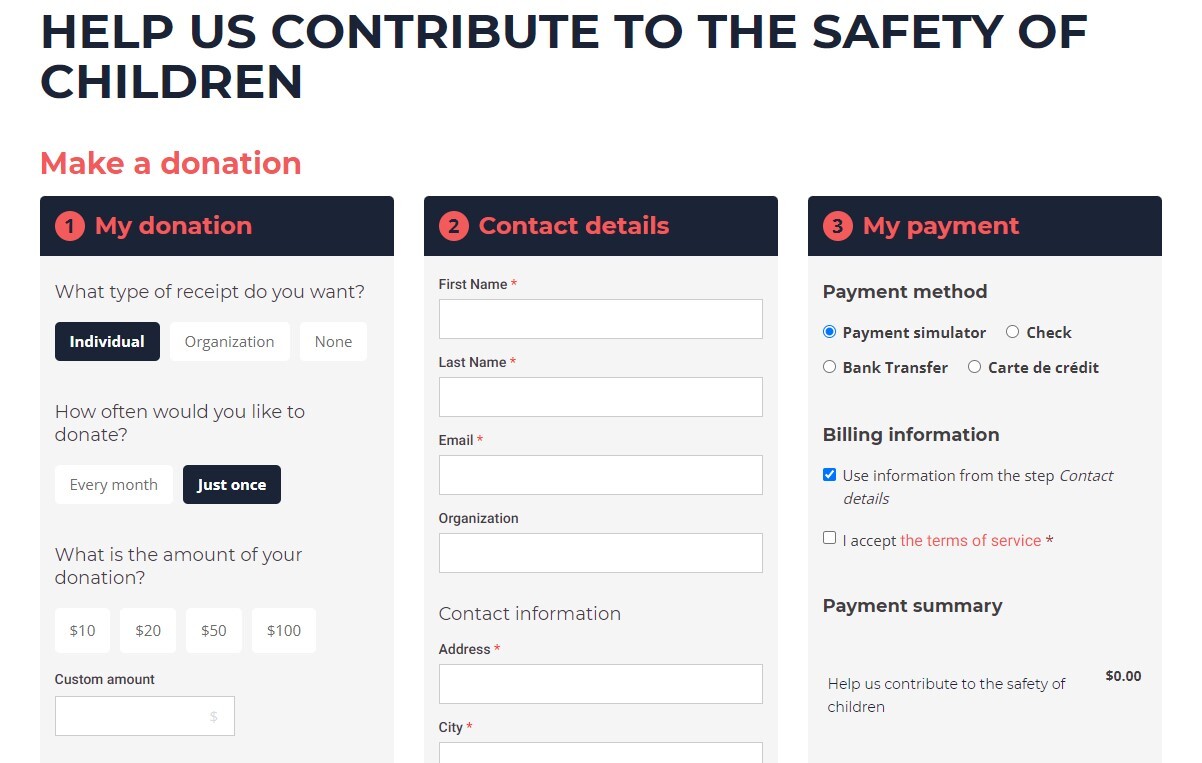The width and height of the screenshot is (1202, 763).
Task: Select Payment simulator radio button
Action: click(x=829, y=332)
